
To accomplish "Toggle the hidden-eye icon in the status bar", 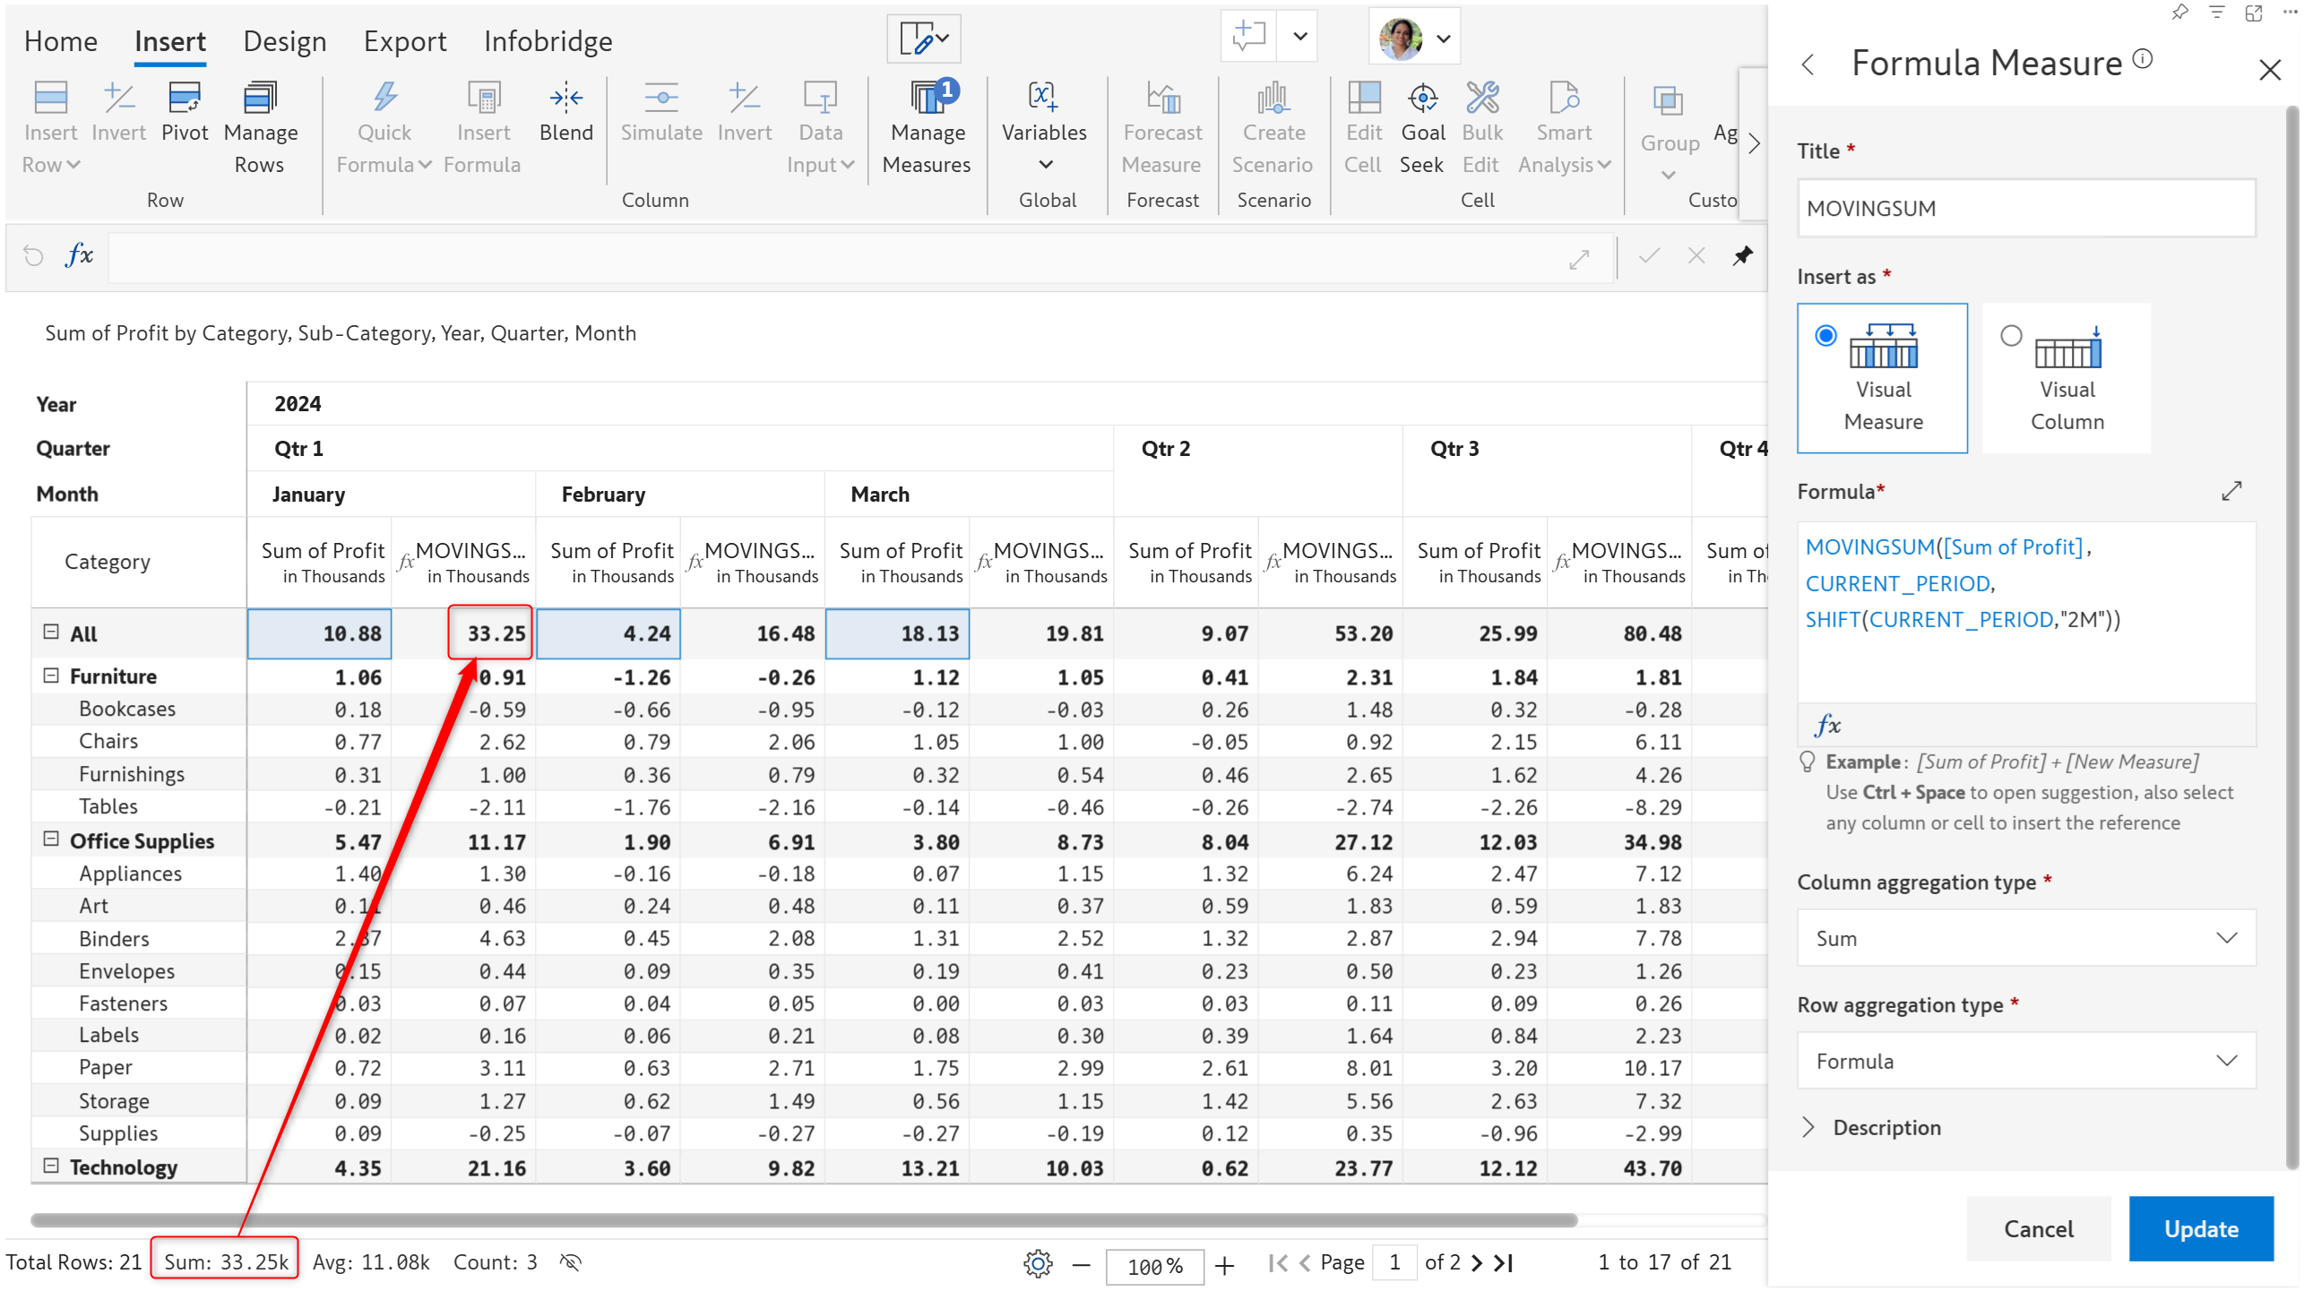I will click(x=571, y=1262).
